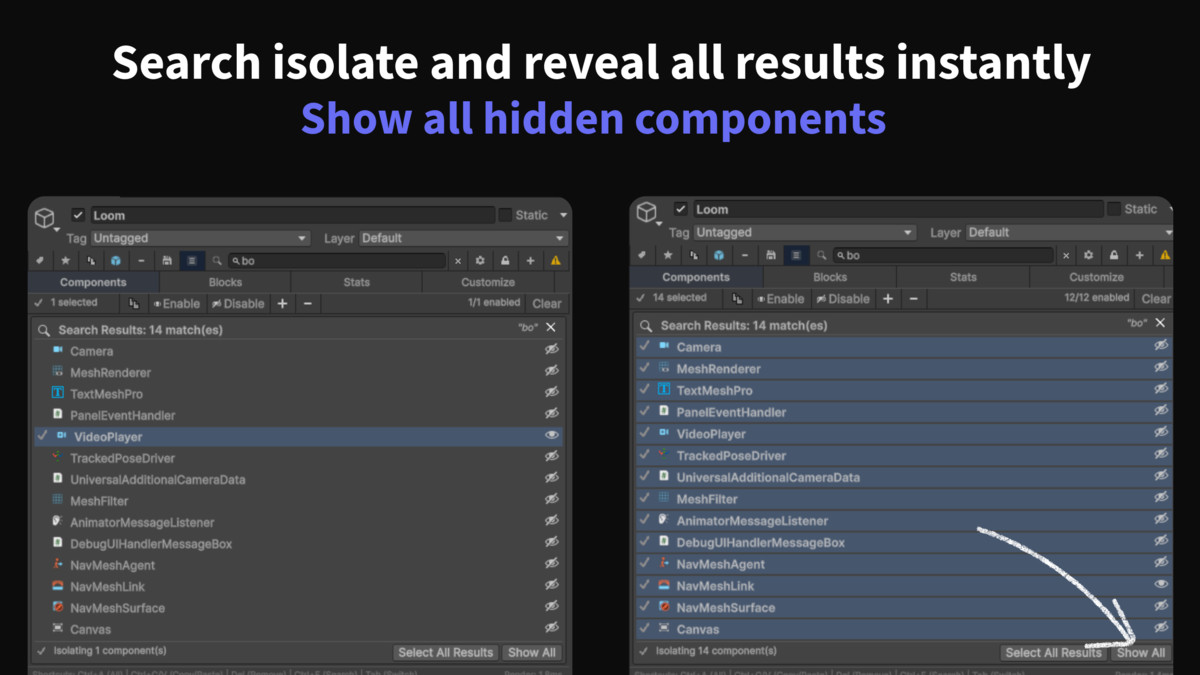Toggle VideoPlayer eye visibility in left panel
The width and height of the screenshot is (1200, 675).
[x=551, y=436]
